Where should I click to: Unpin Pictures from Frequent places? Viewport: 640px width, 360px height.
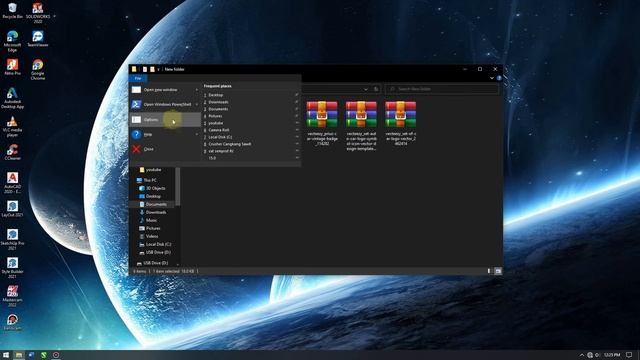tap(297, 116)
